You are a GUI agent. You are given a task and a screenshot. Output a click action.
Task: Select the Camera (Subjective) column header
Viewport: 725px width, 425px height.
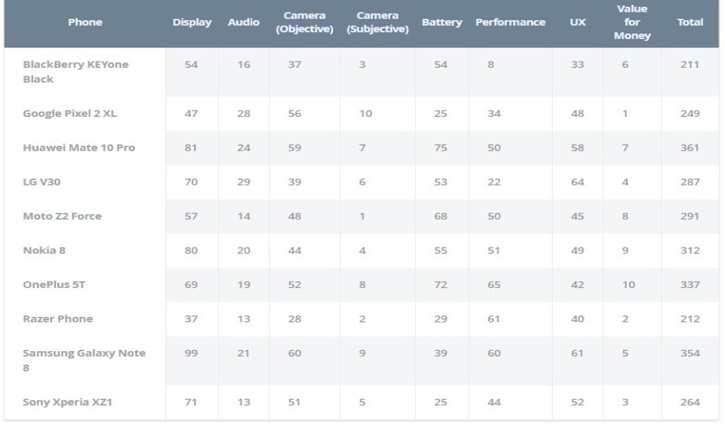coord(378,22)
